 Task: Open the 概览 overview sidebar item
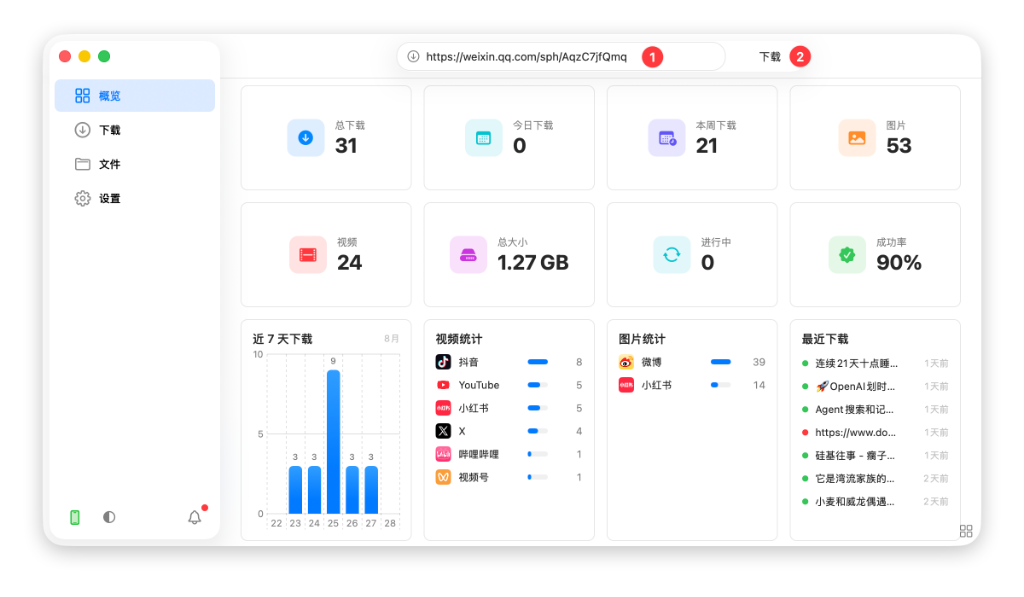point(135,95)
